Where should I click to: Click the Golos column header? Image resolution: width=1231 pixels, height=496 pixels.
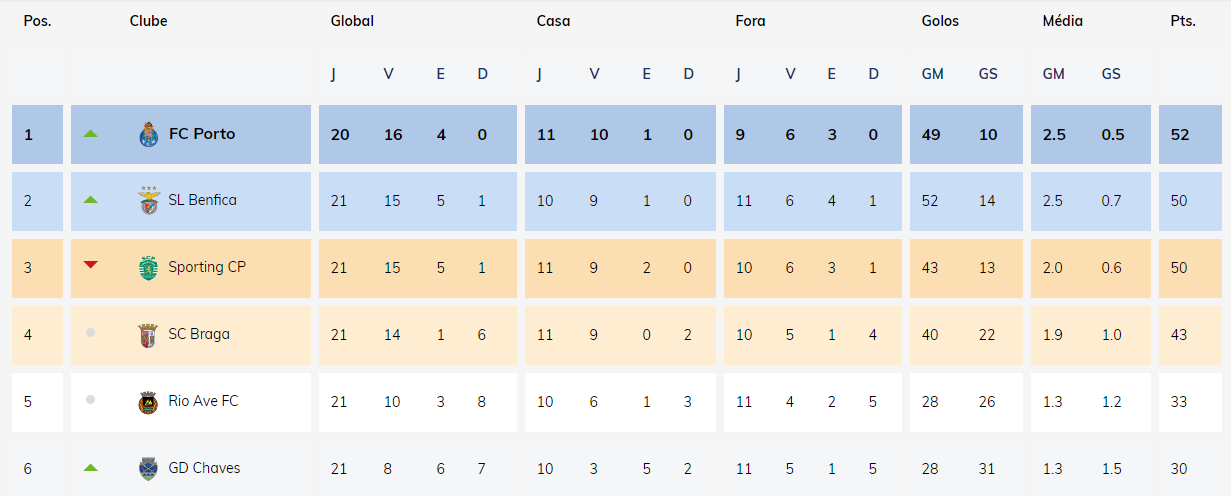[x=940, y=21]
